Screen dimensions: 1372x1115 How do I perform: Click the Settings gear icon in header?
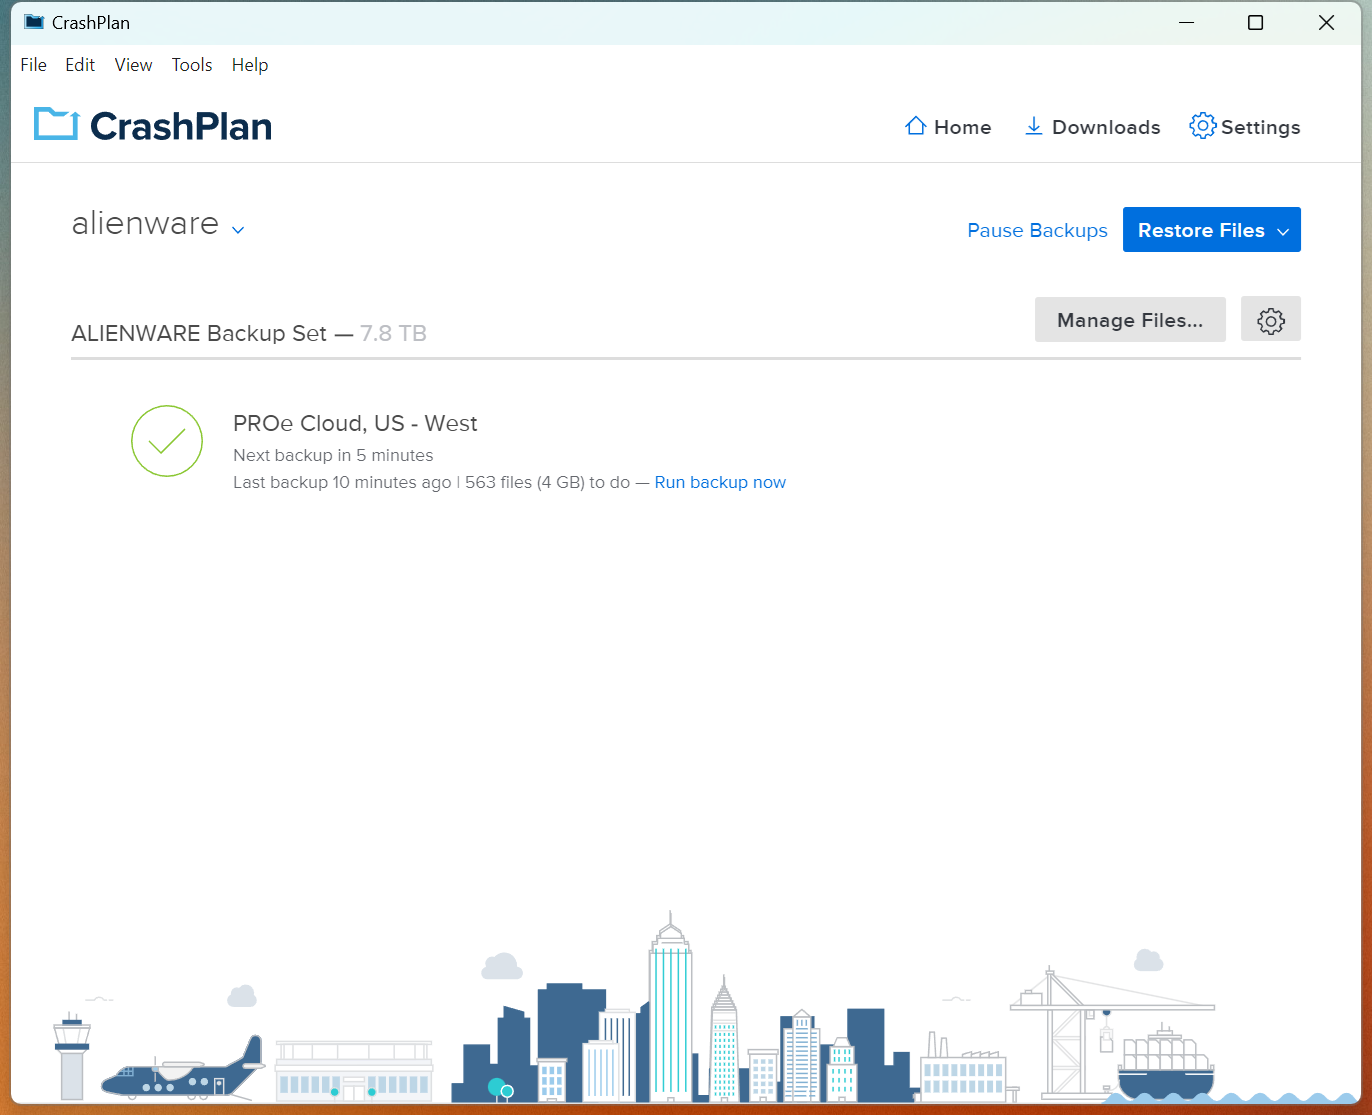[1202, 126]
